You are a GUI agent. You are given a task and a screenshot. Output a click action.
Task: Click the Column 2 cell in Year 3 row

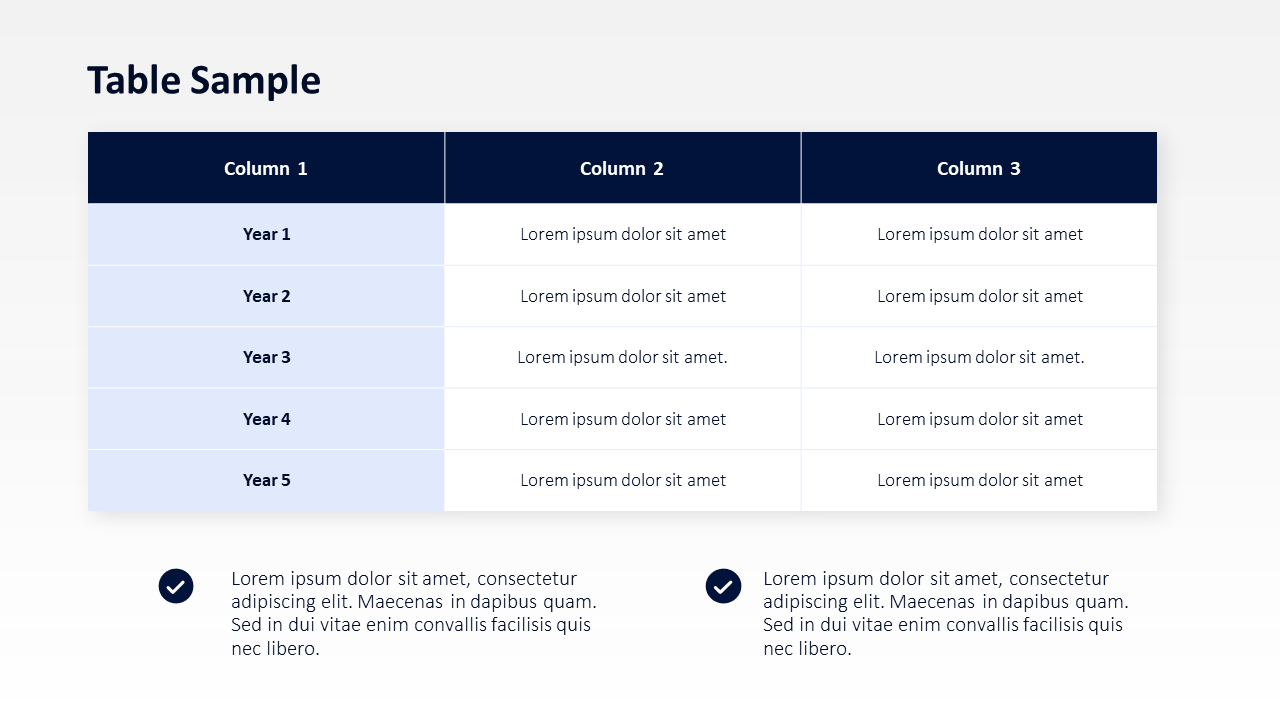(x=623, y=357)
